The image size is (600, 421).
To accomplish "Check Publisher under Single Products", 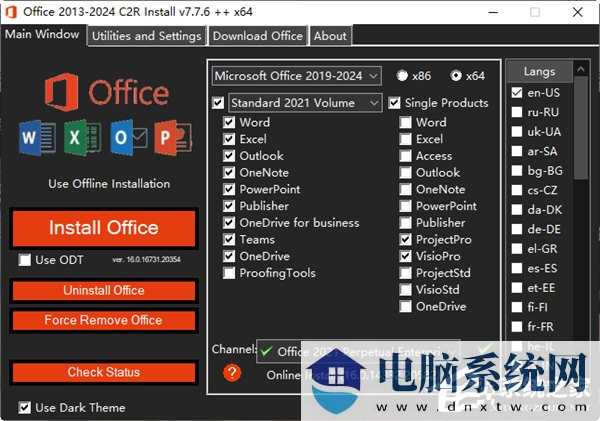I will click(x=406, y=223).
